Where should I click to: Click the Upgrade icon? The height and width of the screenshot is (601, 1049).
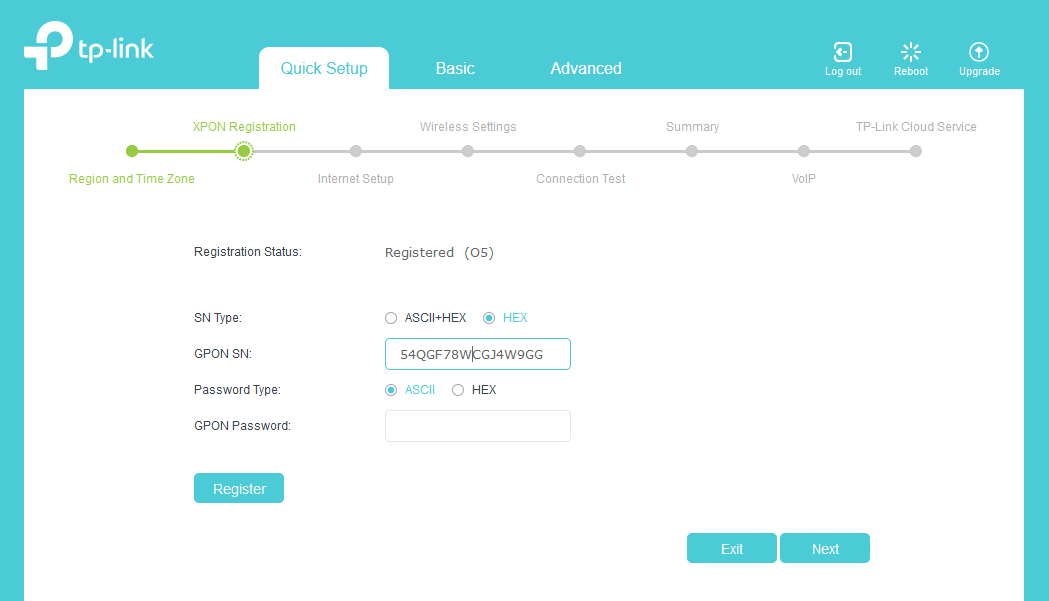pyautogui.click(x=978, y=50)
